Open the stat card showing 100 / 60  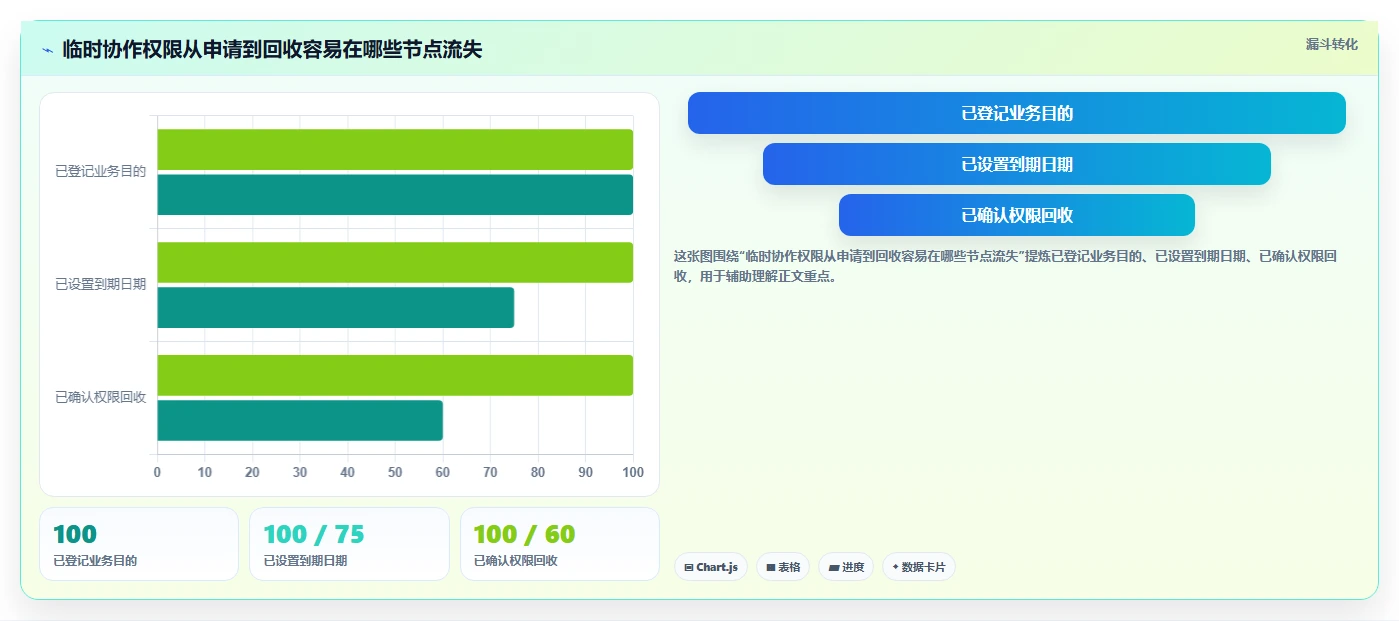tap(560, 544)
